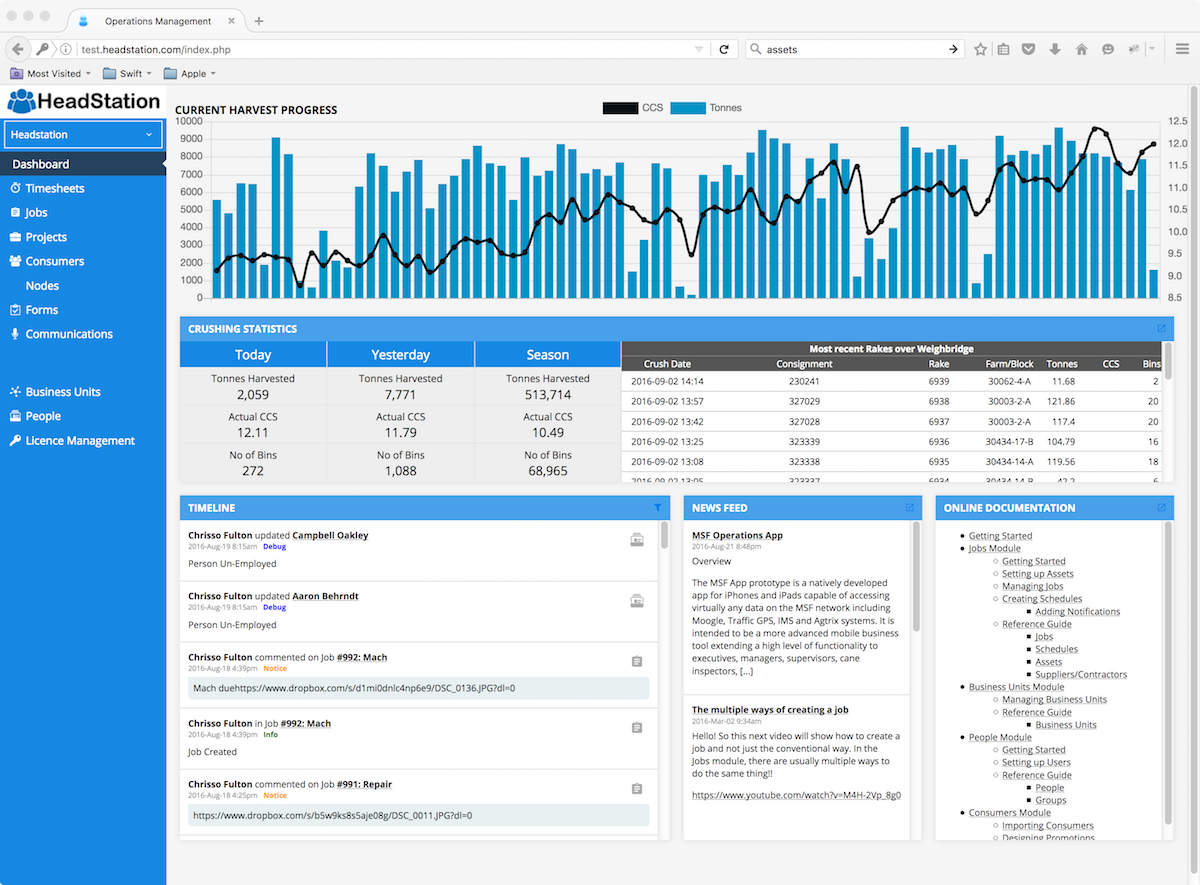Expand the Most Visited bookmarks folder

pyautogui.click(x=50, y=73)
